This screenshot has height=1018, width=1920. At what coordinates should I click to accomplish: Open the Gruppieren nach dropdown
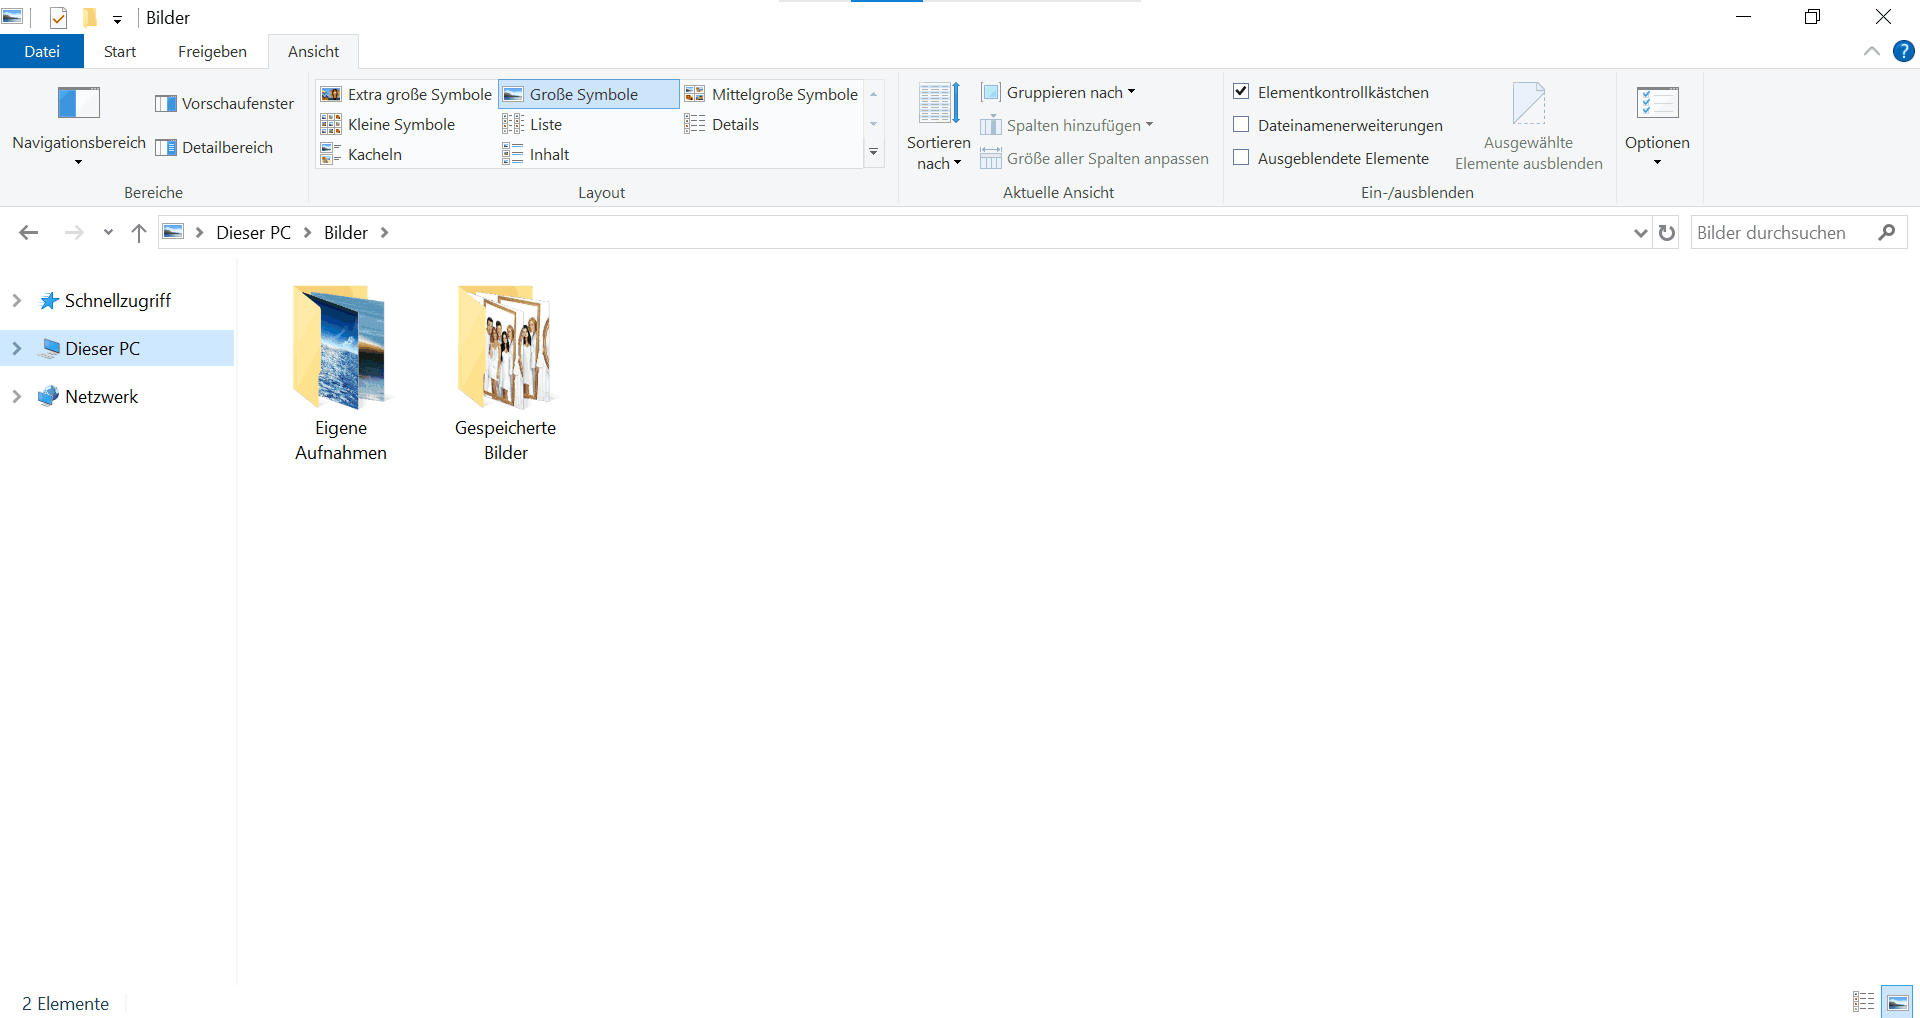tap(1060, 93)
